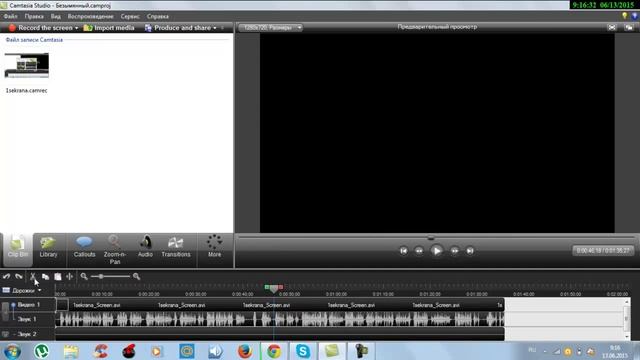Click the timeline vertical scrollbar down arrow
This screenshot has height=360, width=640.
(x=627, y=337)
